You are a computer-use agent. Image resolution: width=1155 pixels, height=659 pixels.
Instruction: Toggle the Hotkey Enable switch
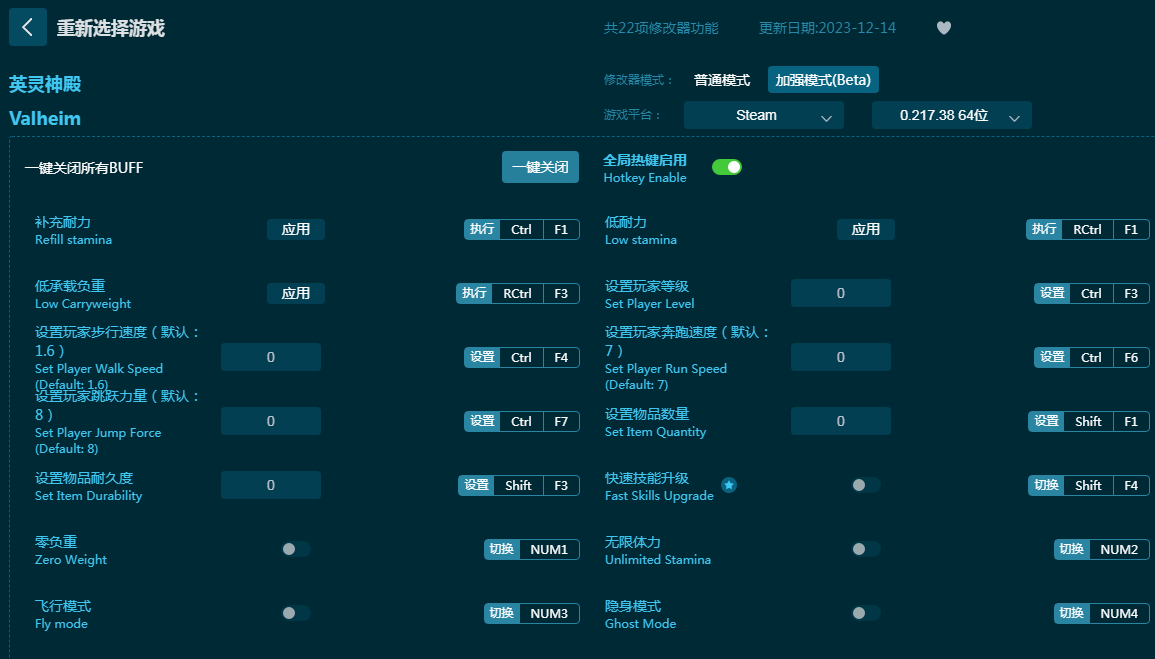pyautogui.click(x=727, y=167)
